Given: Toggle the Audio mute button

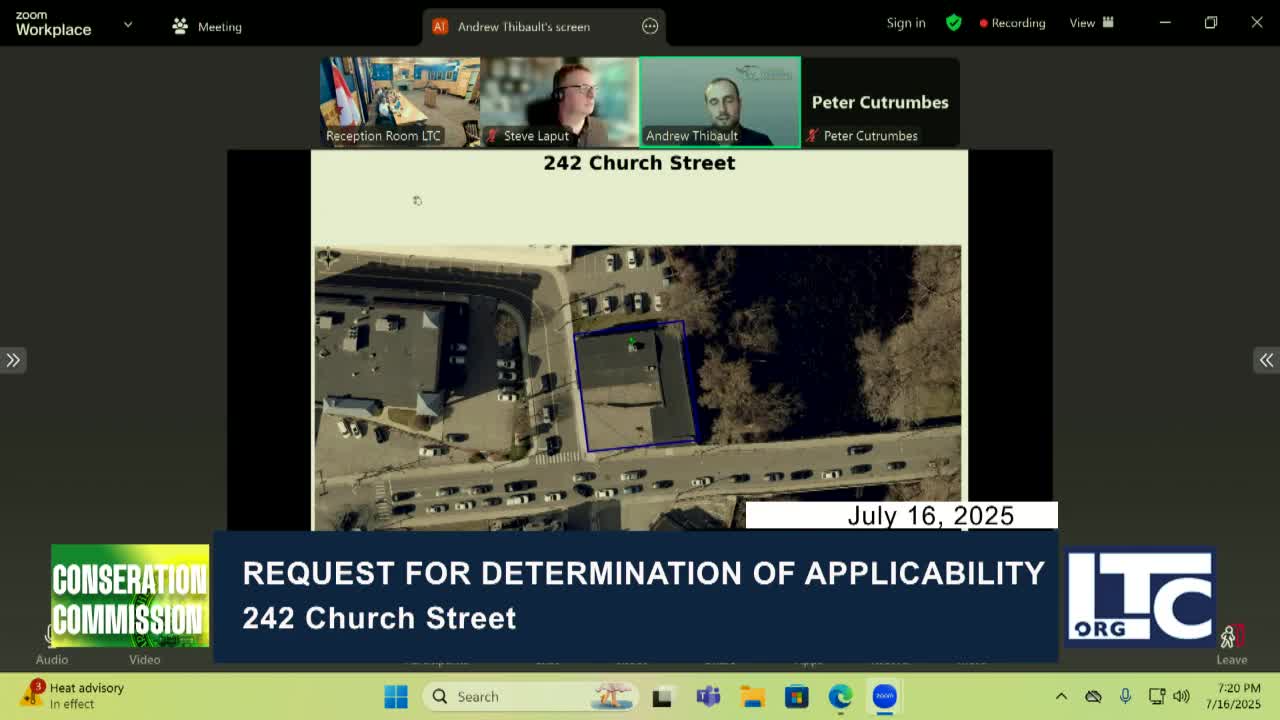Looking at the screenshot, I should pyautogui.click(x=52, y=645).
